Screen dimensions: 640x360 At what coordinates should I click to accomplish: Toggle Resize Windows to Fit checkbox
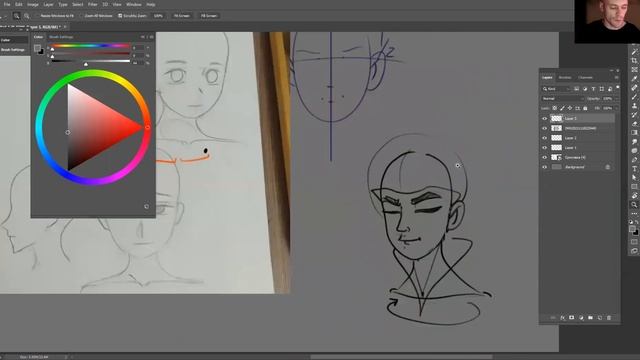click(x=37, y=16)
